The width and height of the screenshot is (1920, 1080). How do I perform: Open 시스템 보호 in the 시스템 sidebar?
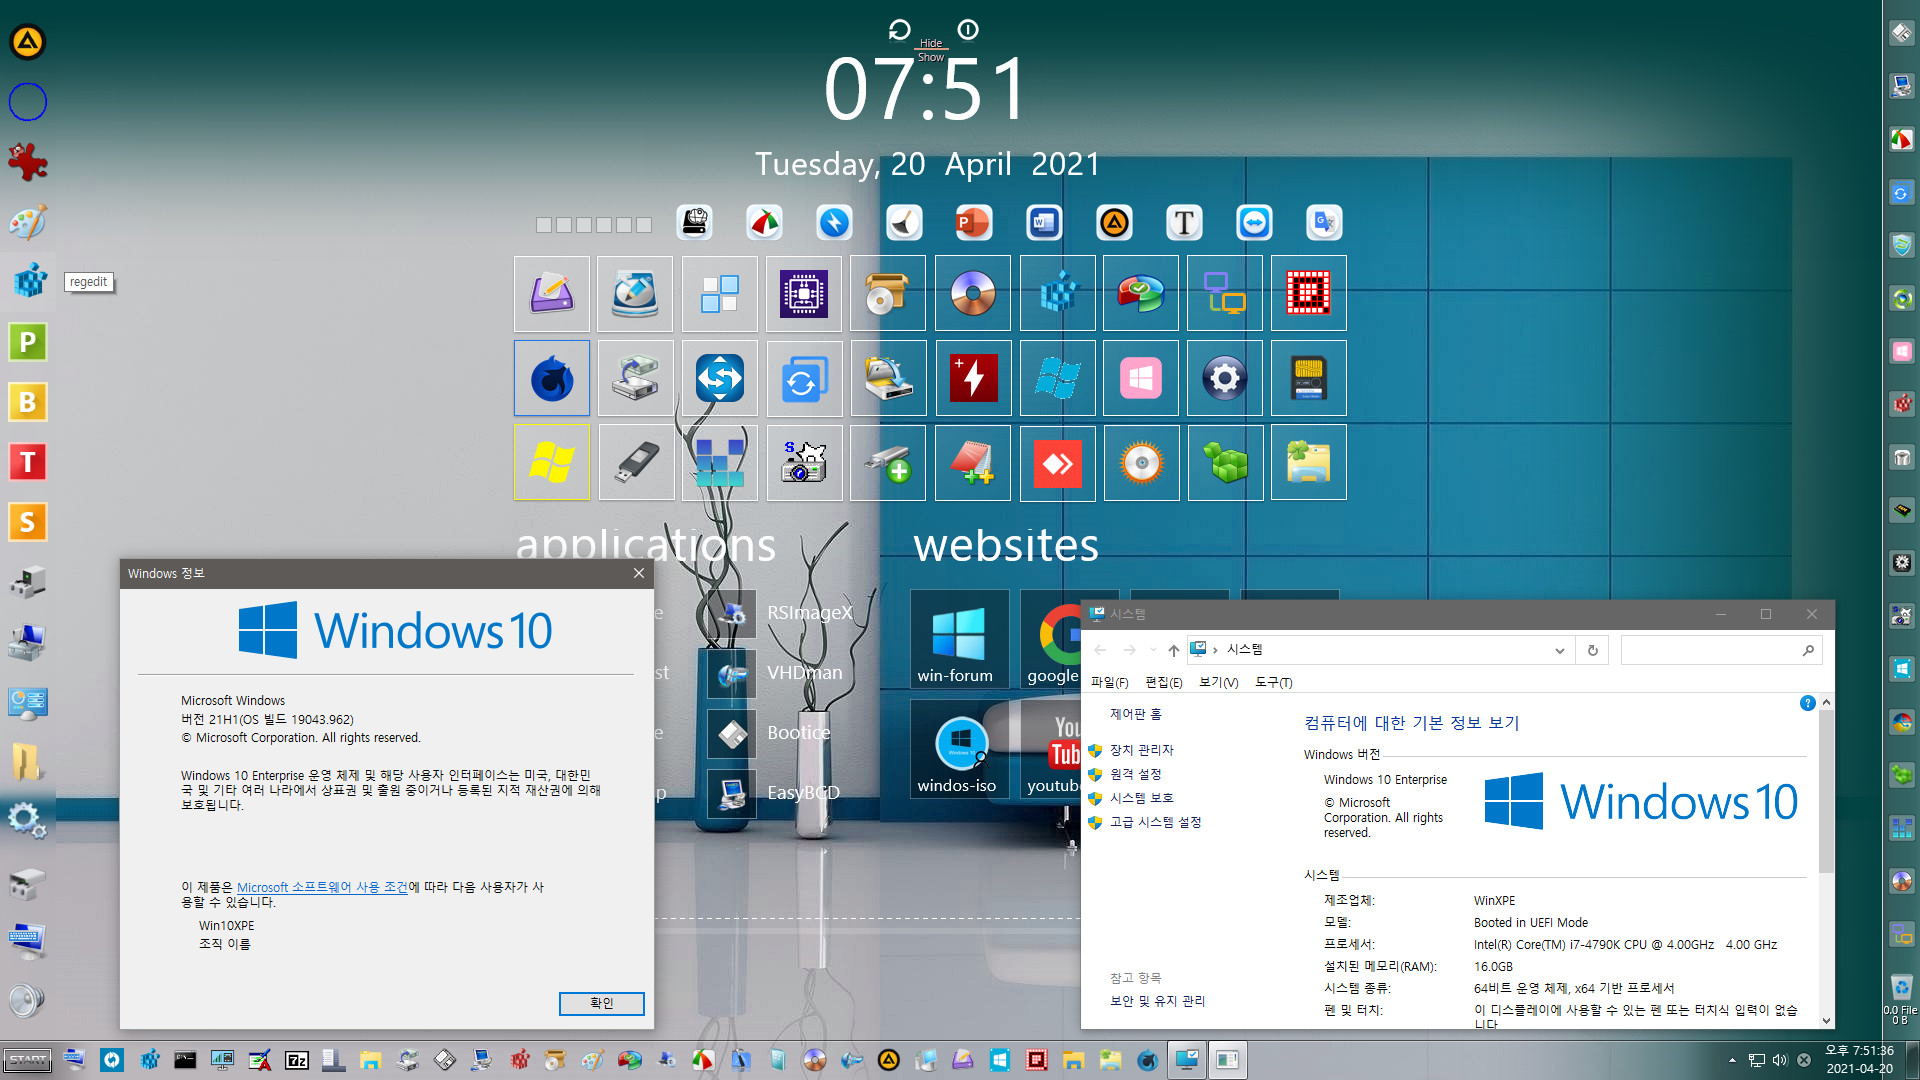point(1141,798)
